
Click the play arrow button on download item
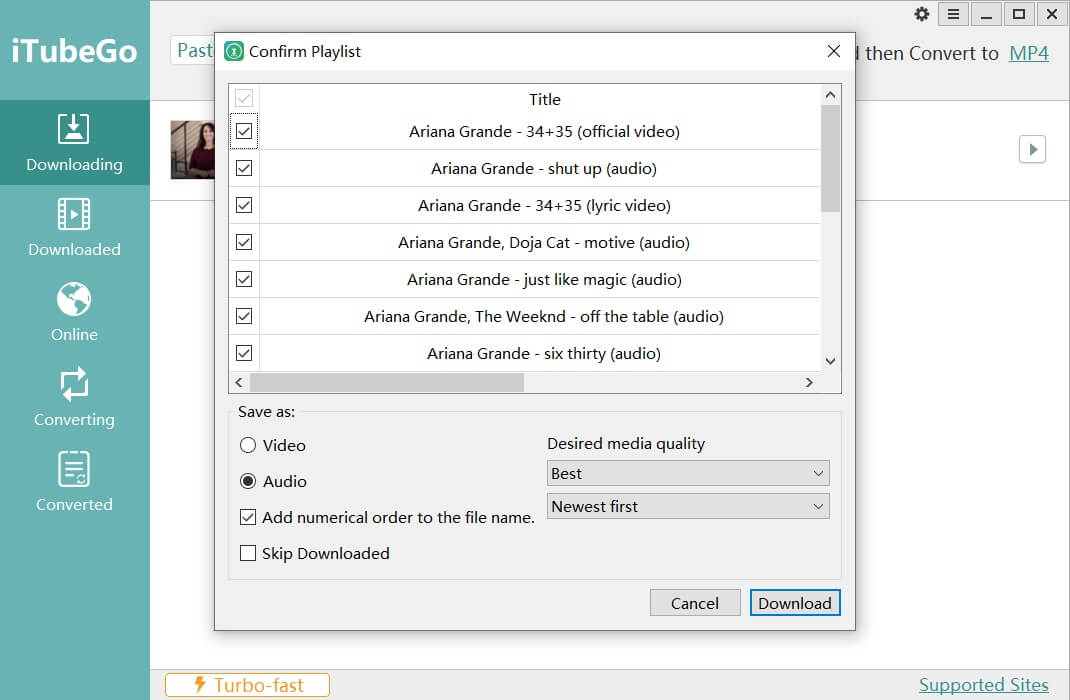(1032, 149)
